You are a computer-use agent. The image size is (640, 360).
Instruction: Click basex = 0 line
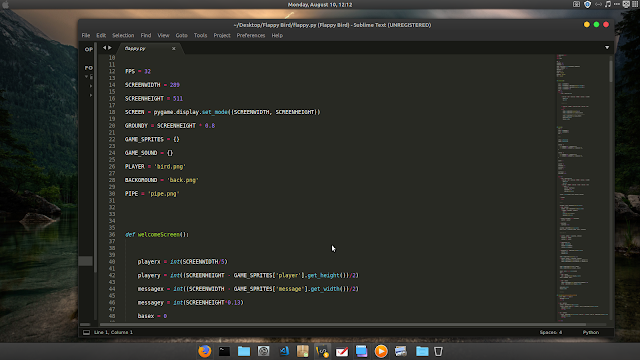(152, 316)
